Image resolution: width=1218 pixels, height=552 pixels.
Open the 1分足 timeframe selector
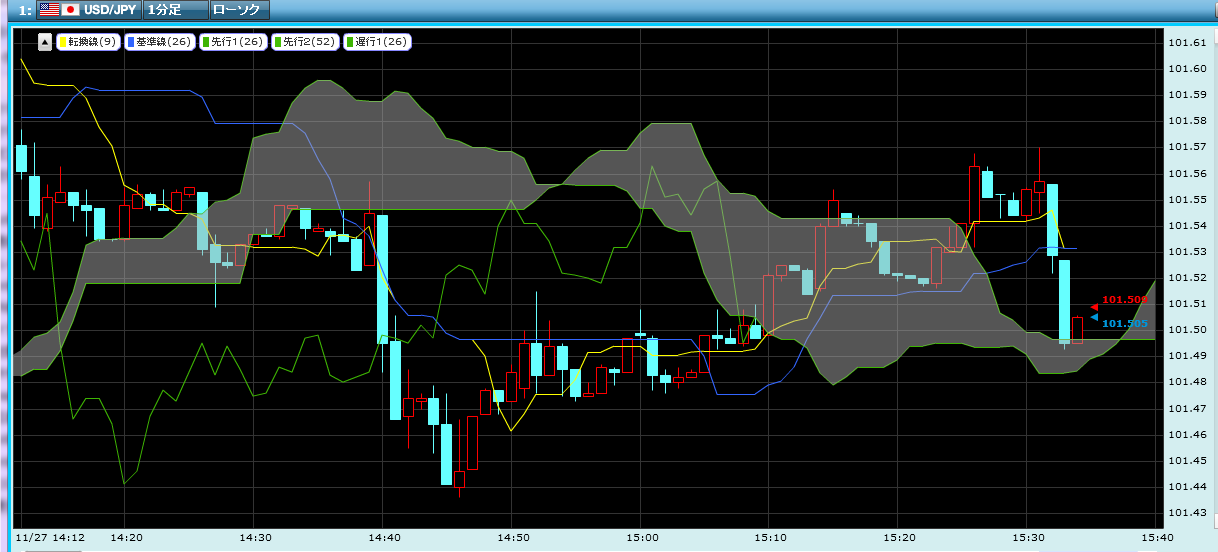click(176, 10)
